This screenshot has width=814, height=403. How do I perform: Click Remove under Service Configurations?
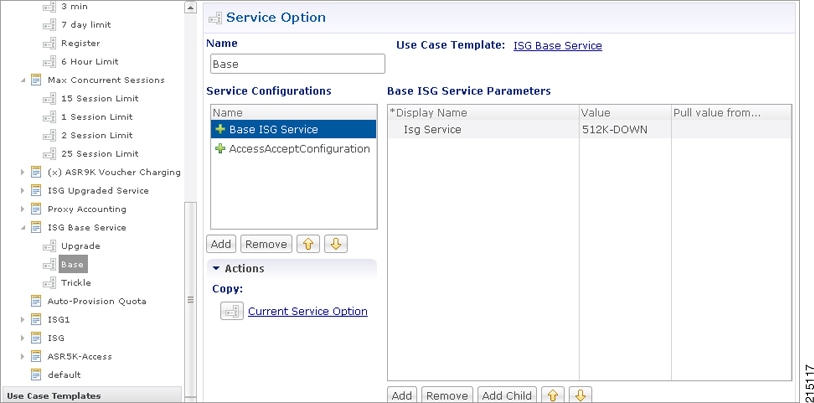click(266, 244)
